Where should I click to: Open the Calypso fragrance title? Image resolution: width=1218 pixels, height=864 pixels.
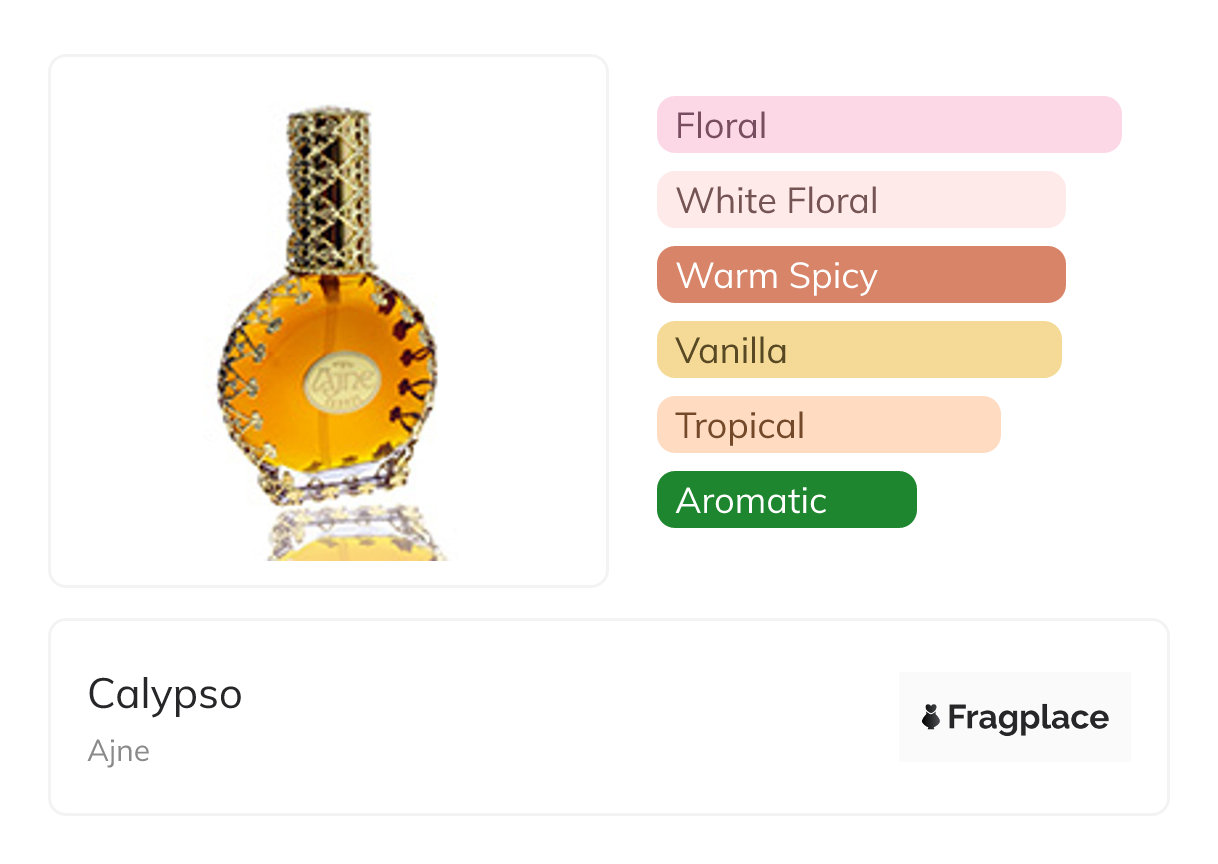[x=165, y=693]
